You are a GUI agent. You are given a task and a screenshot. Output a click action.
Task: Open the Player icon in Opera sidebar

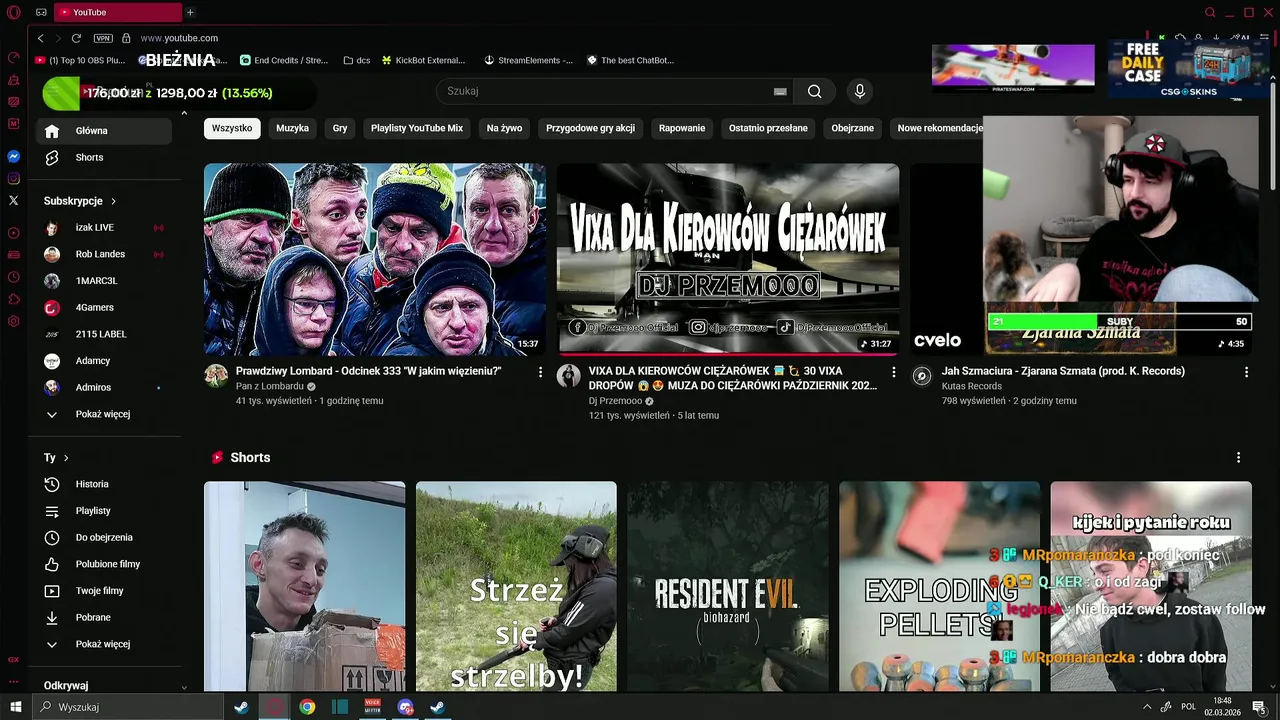click(14, 233)
